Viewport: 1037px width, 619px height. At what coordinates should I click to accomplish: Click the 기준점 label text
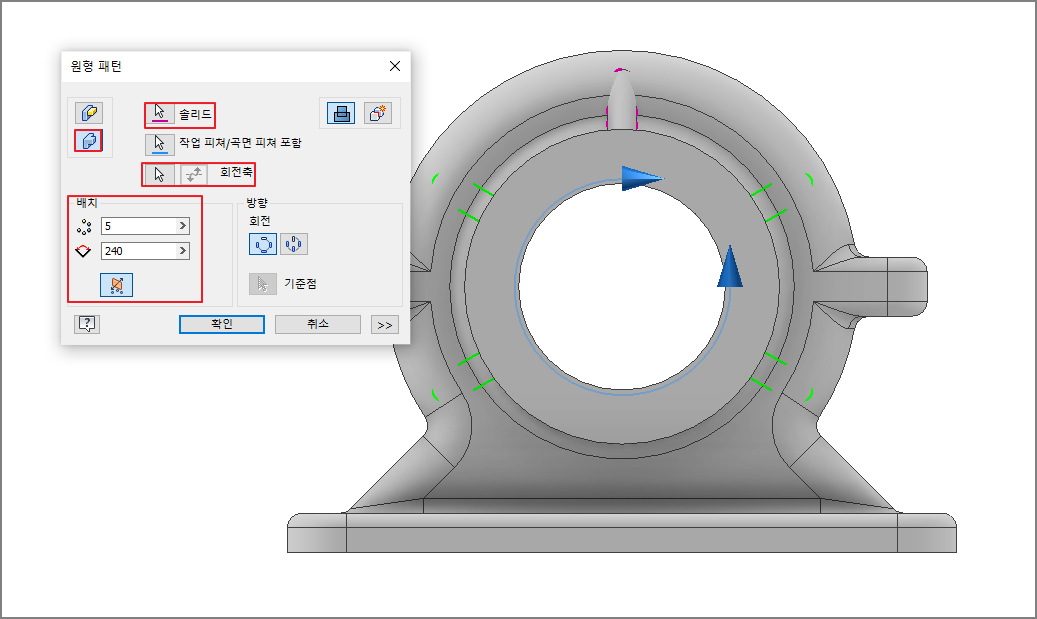click(x=300, y=284)
